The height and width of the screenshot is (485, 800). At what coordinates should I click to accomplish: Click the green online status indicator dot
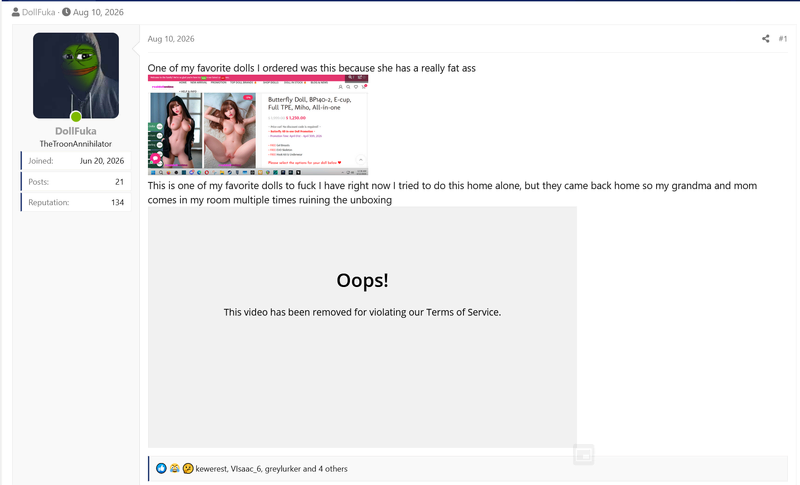pyautogui.click(x=76, y=117)
